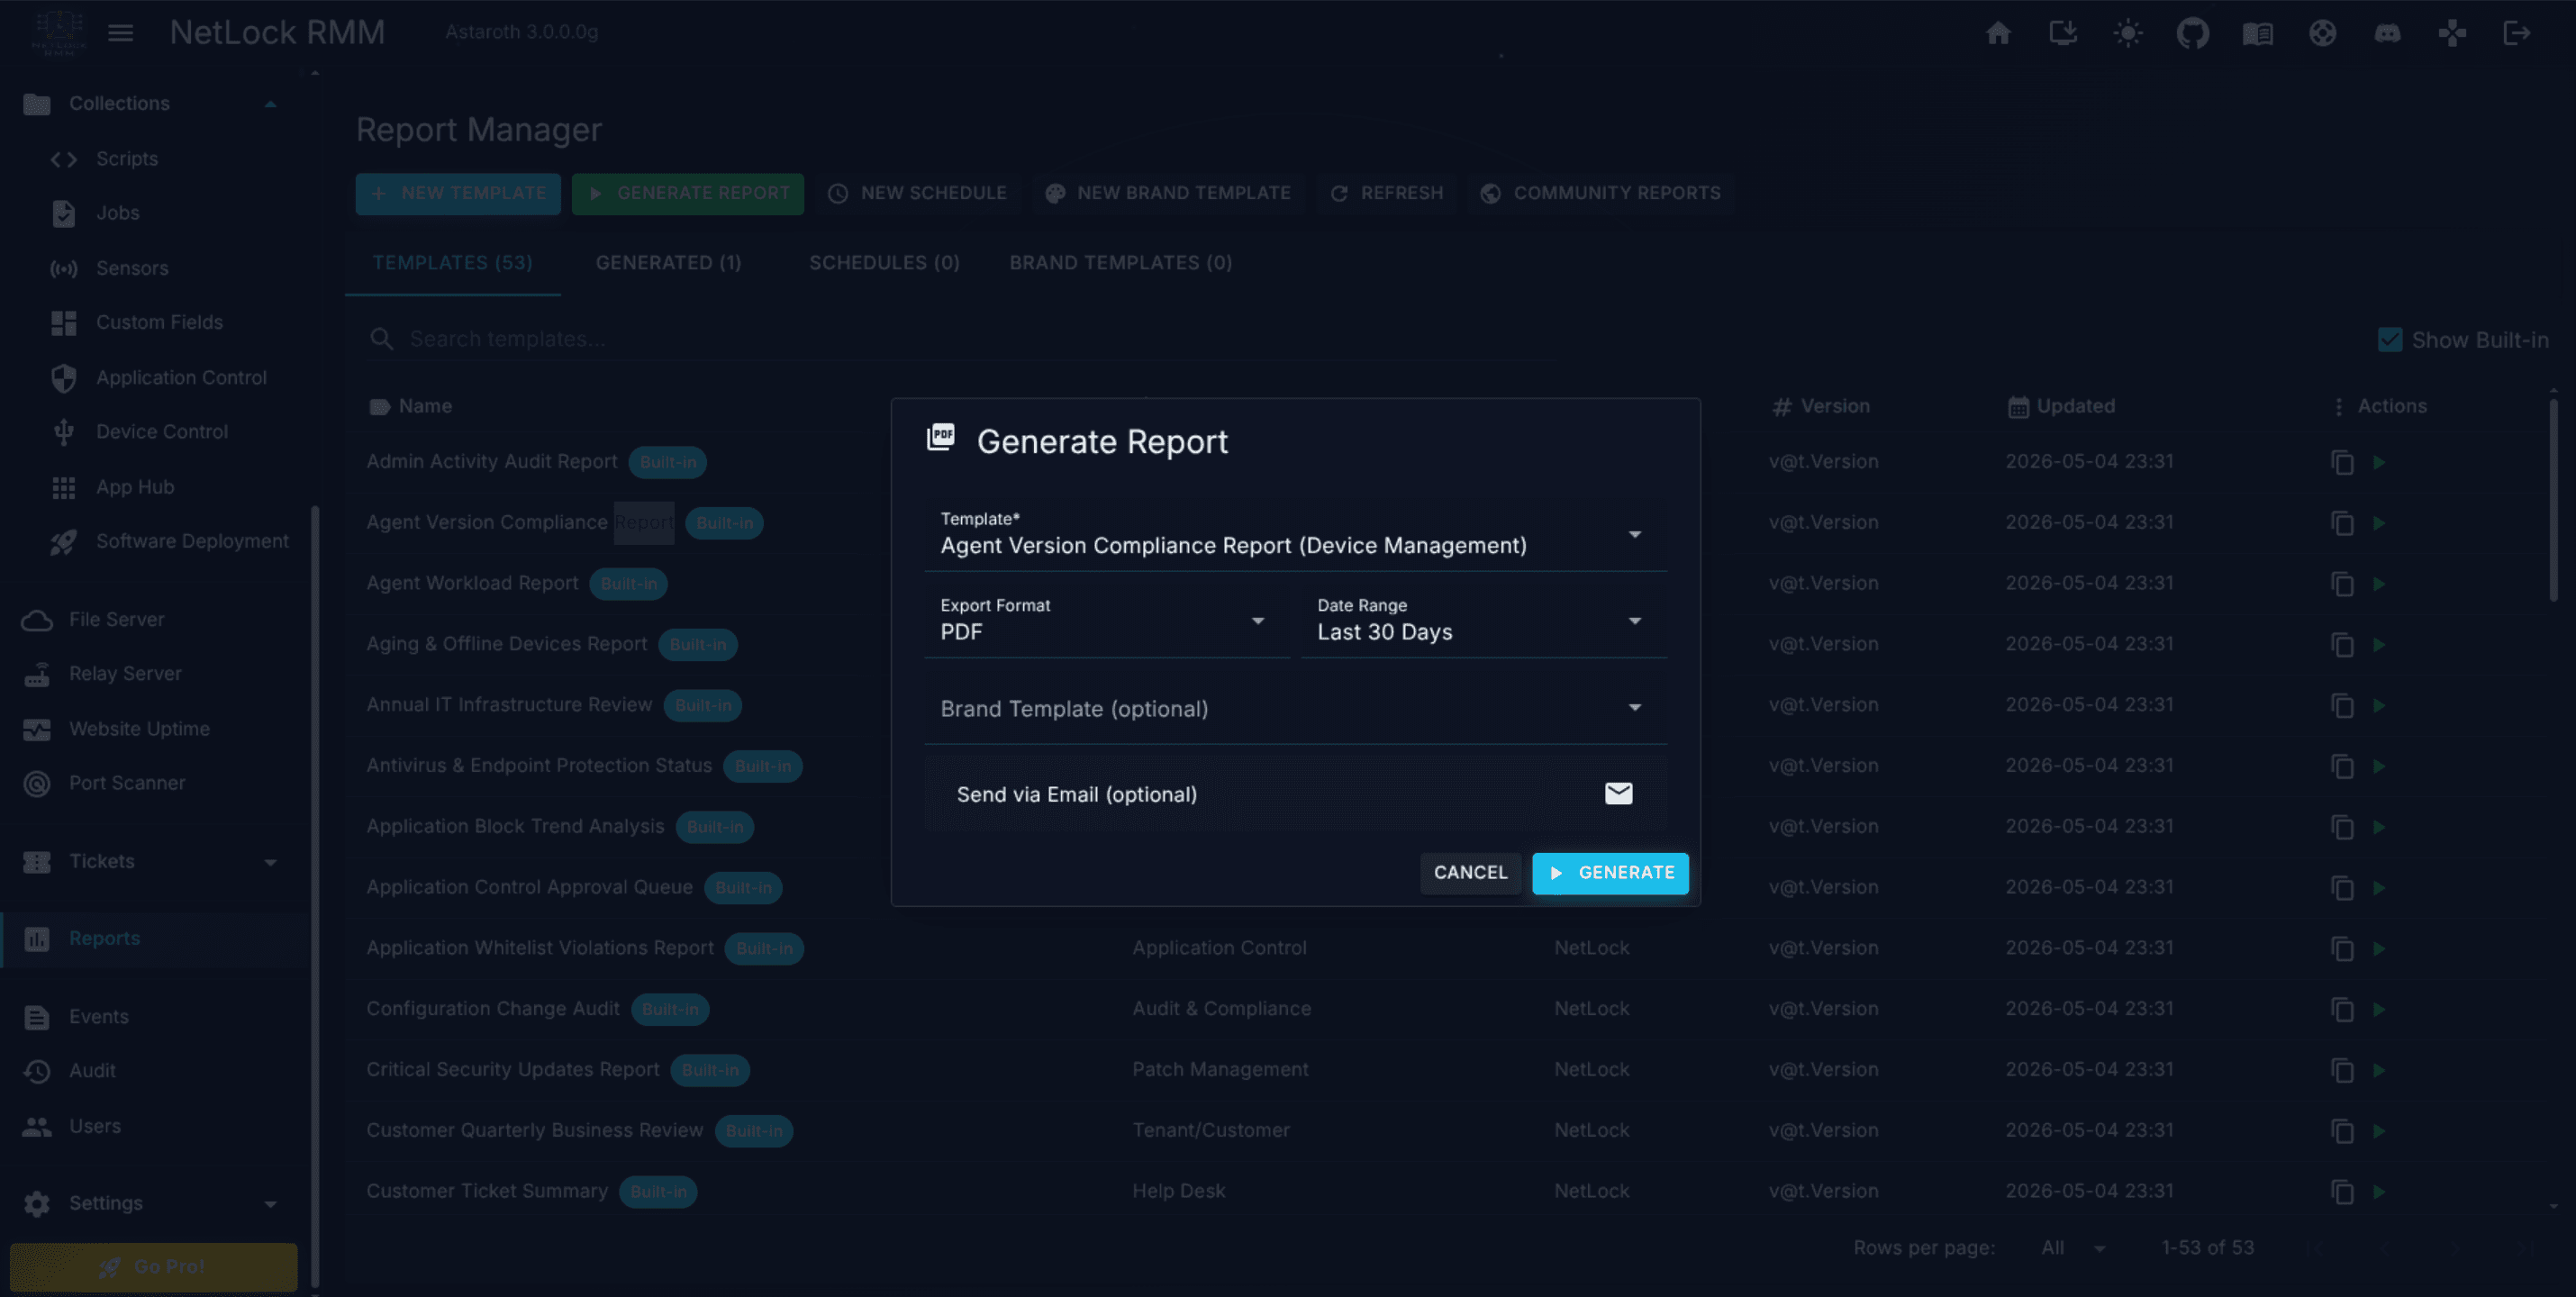The height and width of the screenshot is (1297, 2576).
Task: Open Website Uptime in the sidebar
Action: pyautogui.click(x=155, y=729)
